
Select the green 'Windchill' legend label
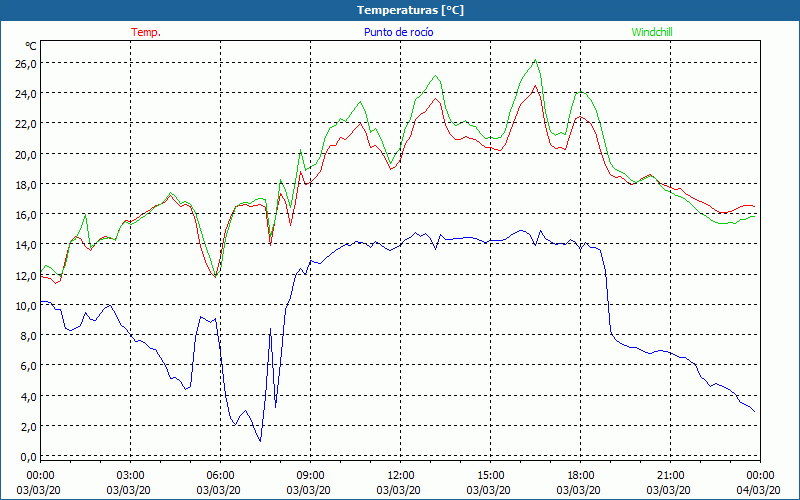coord(652,32)
